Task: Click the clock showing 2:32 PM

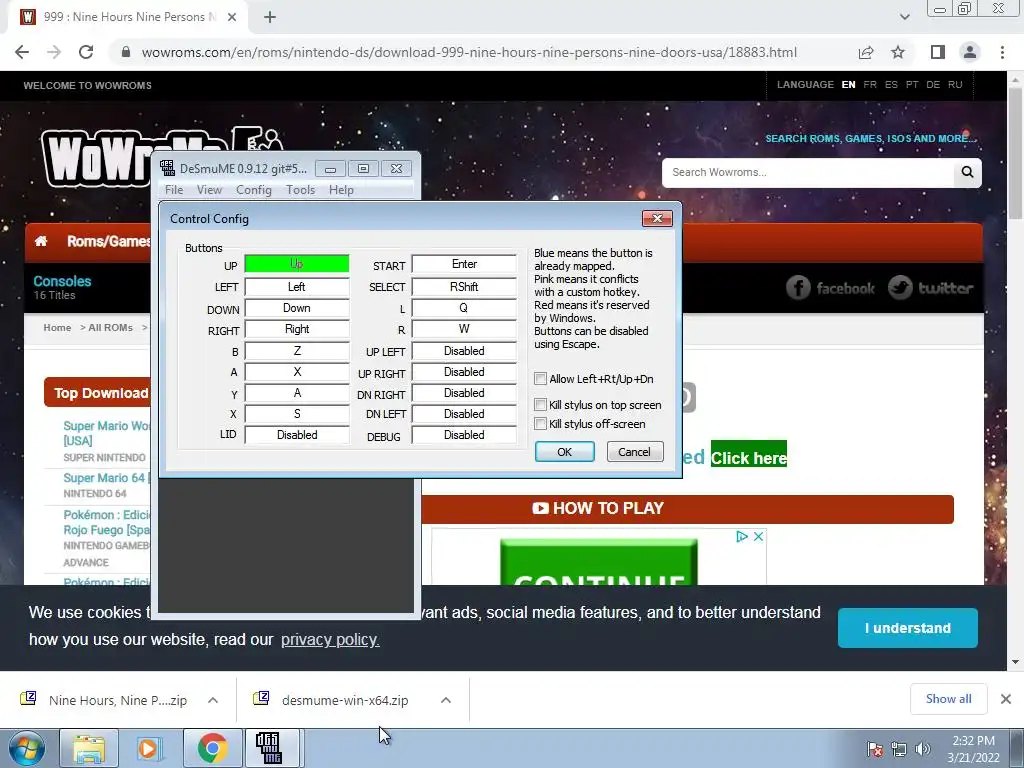Action: click(973, 749)
